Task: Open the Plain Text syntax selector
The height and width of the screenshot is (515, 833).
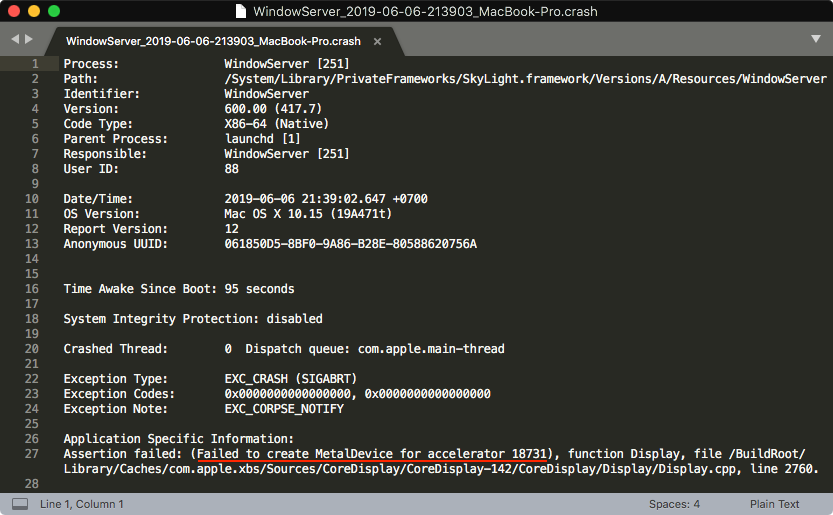Action: point(774,504)
